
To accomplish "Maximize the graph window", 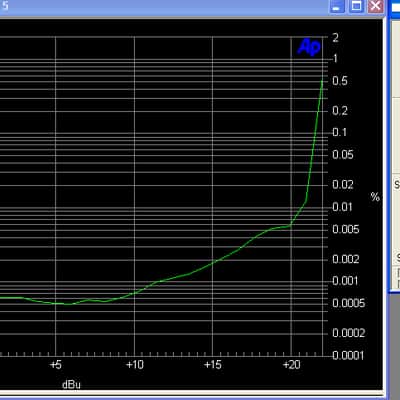I will pyautogui.click(x=356, y=6).
